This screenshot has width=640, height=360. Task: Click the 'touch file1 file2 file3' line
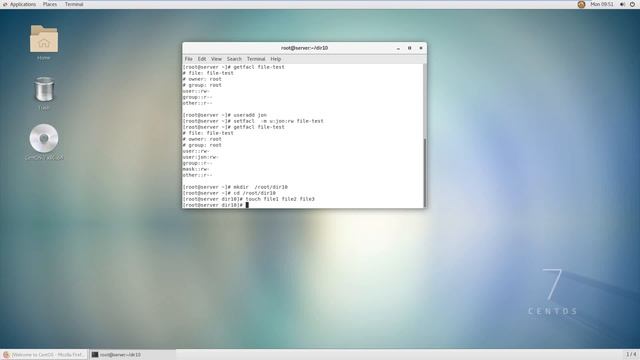248,199
